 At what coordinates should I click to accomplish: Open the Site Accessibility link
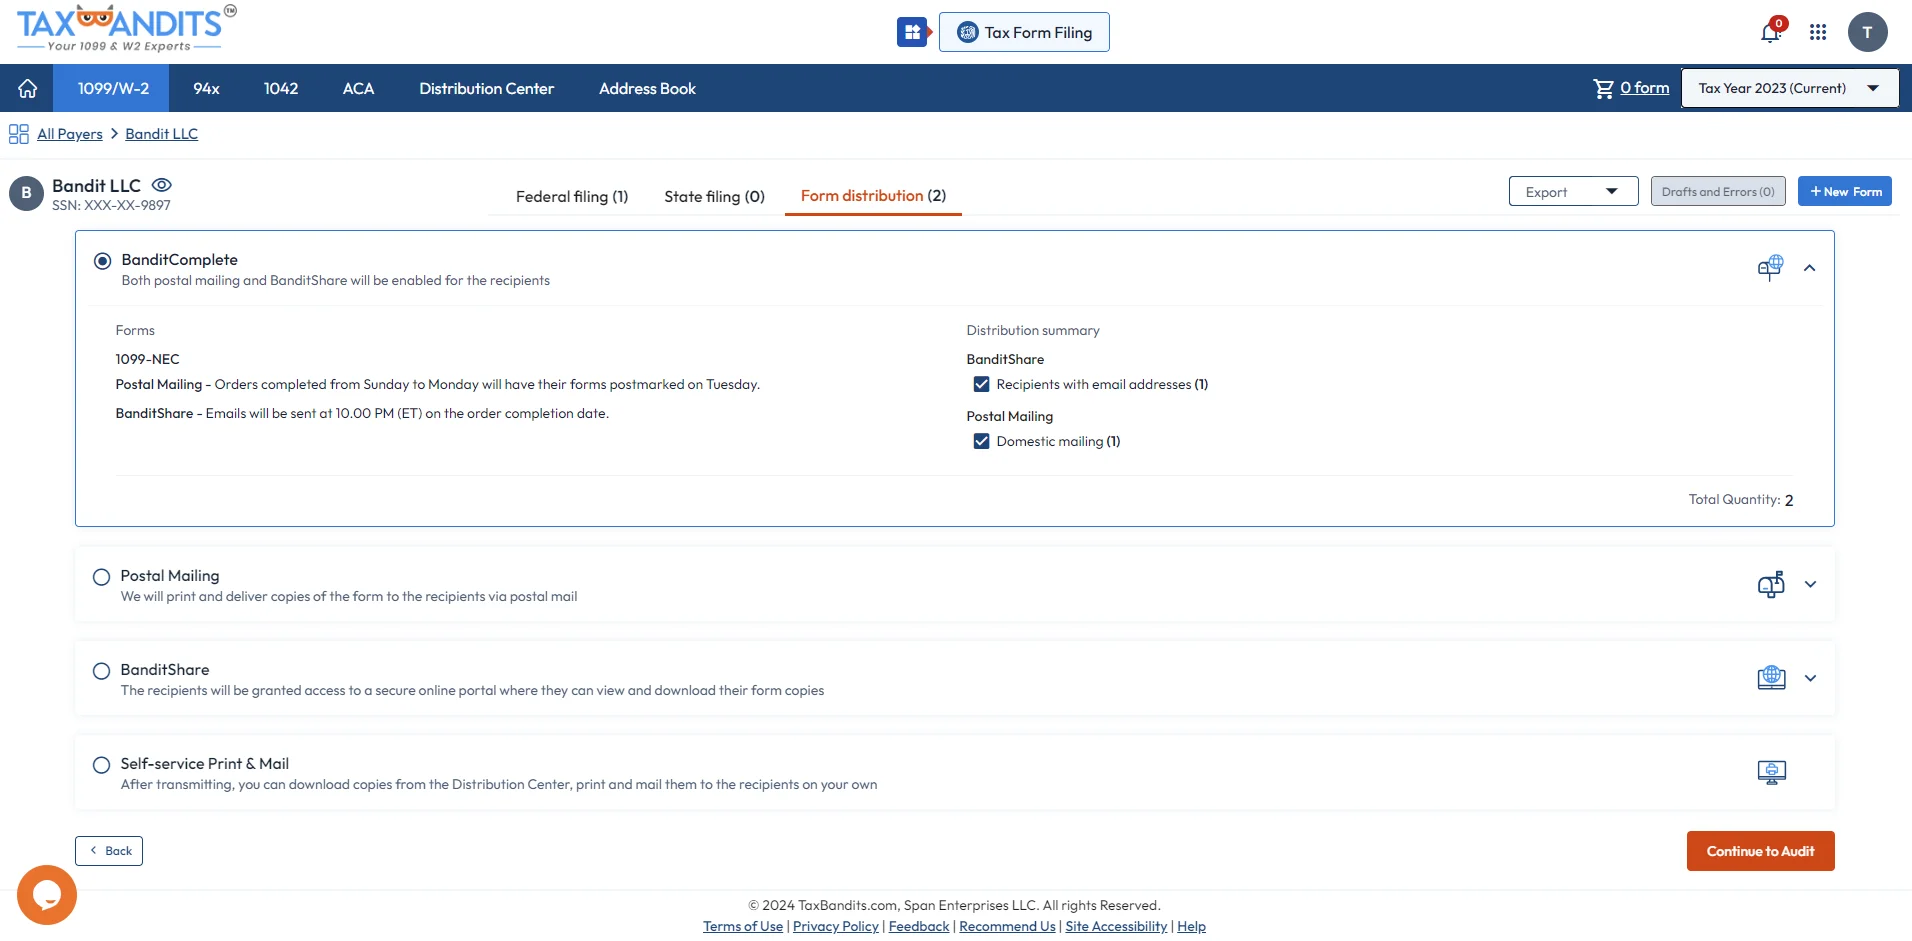[x=1116, y=926]
